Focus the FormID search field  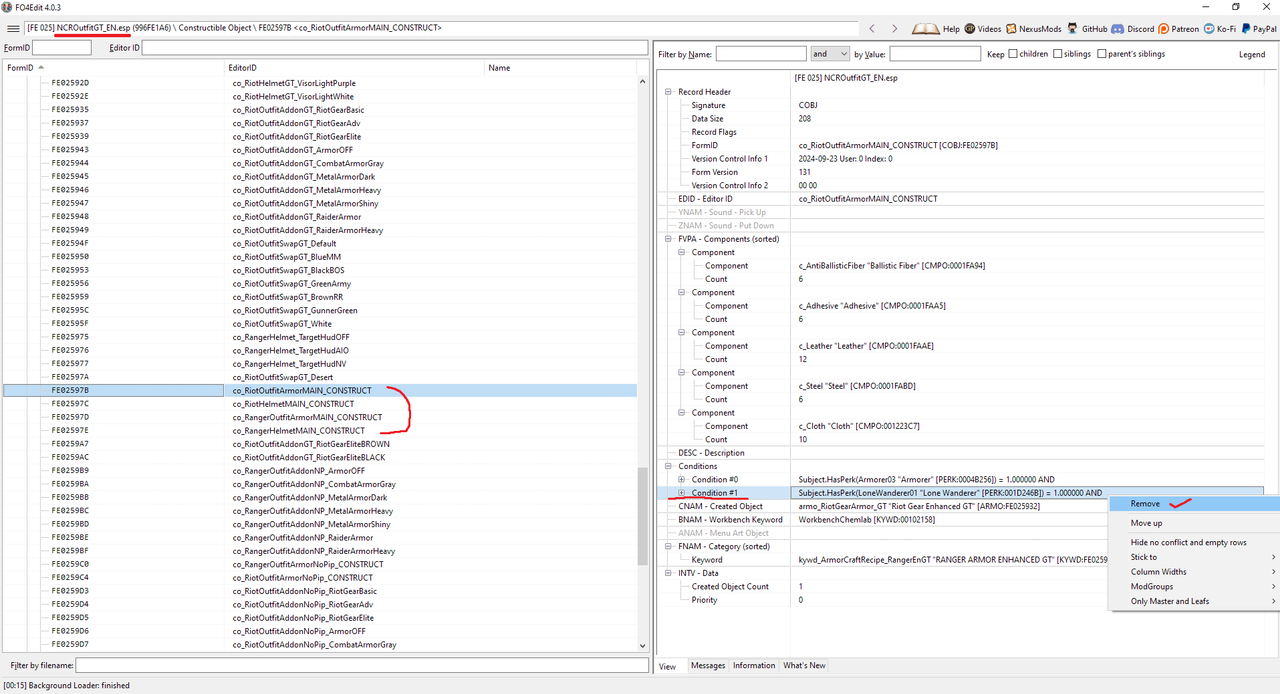(62, 47)
